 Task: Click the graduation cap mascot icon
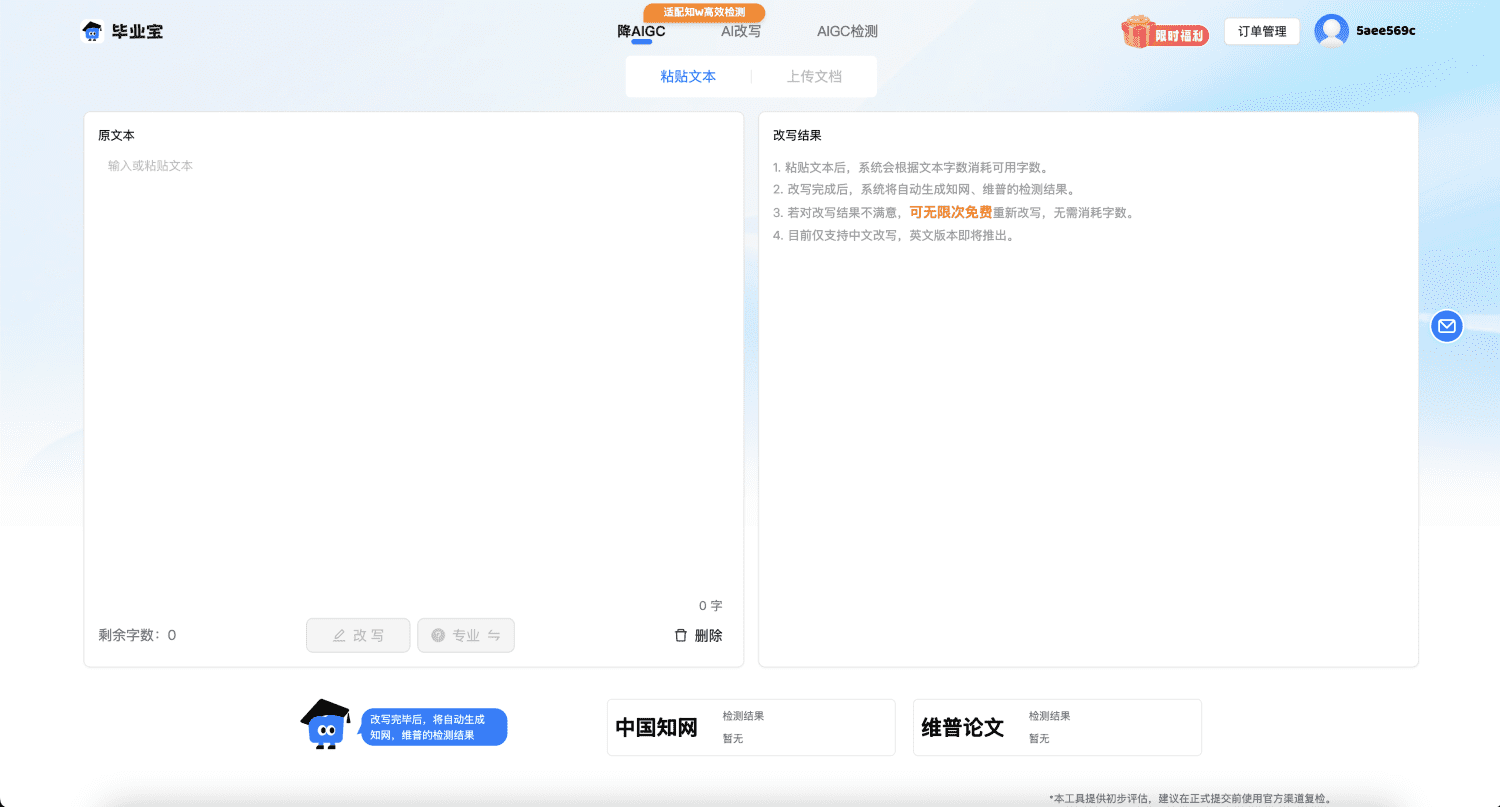click(326, 724)
